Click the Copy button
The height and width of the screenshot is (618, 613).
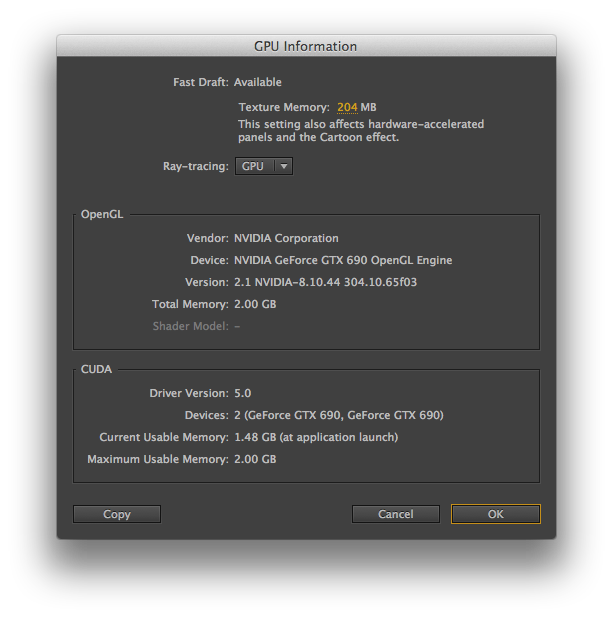(x=117, y=514)
